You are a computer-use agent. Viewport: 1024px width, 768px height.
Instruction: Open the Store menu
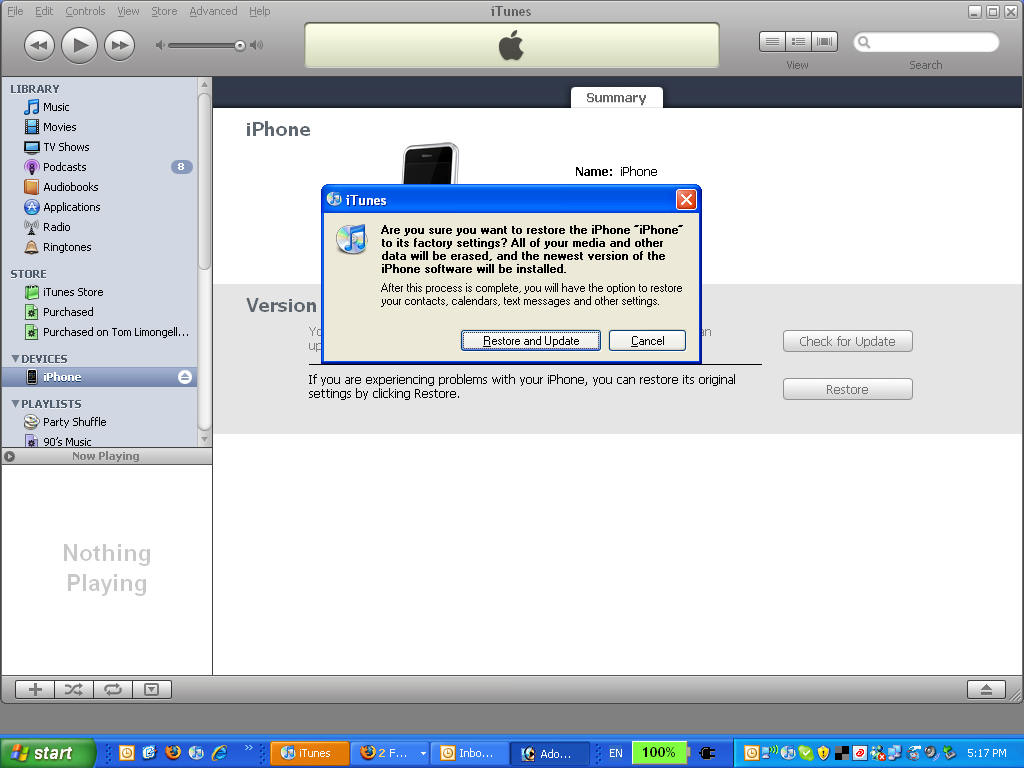tap(164, 11)
